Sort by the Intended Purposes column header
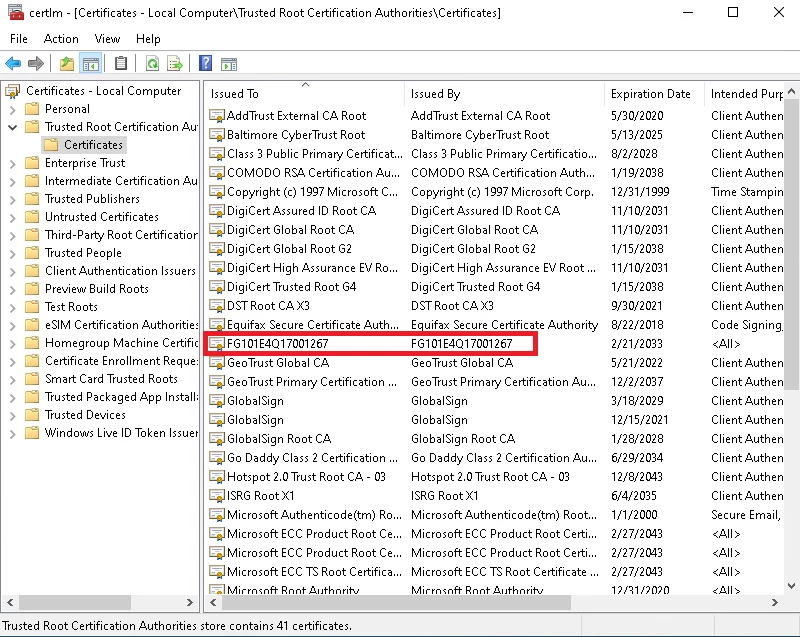Screen dimensions: 800x637 (744, 94)
